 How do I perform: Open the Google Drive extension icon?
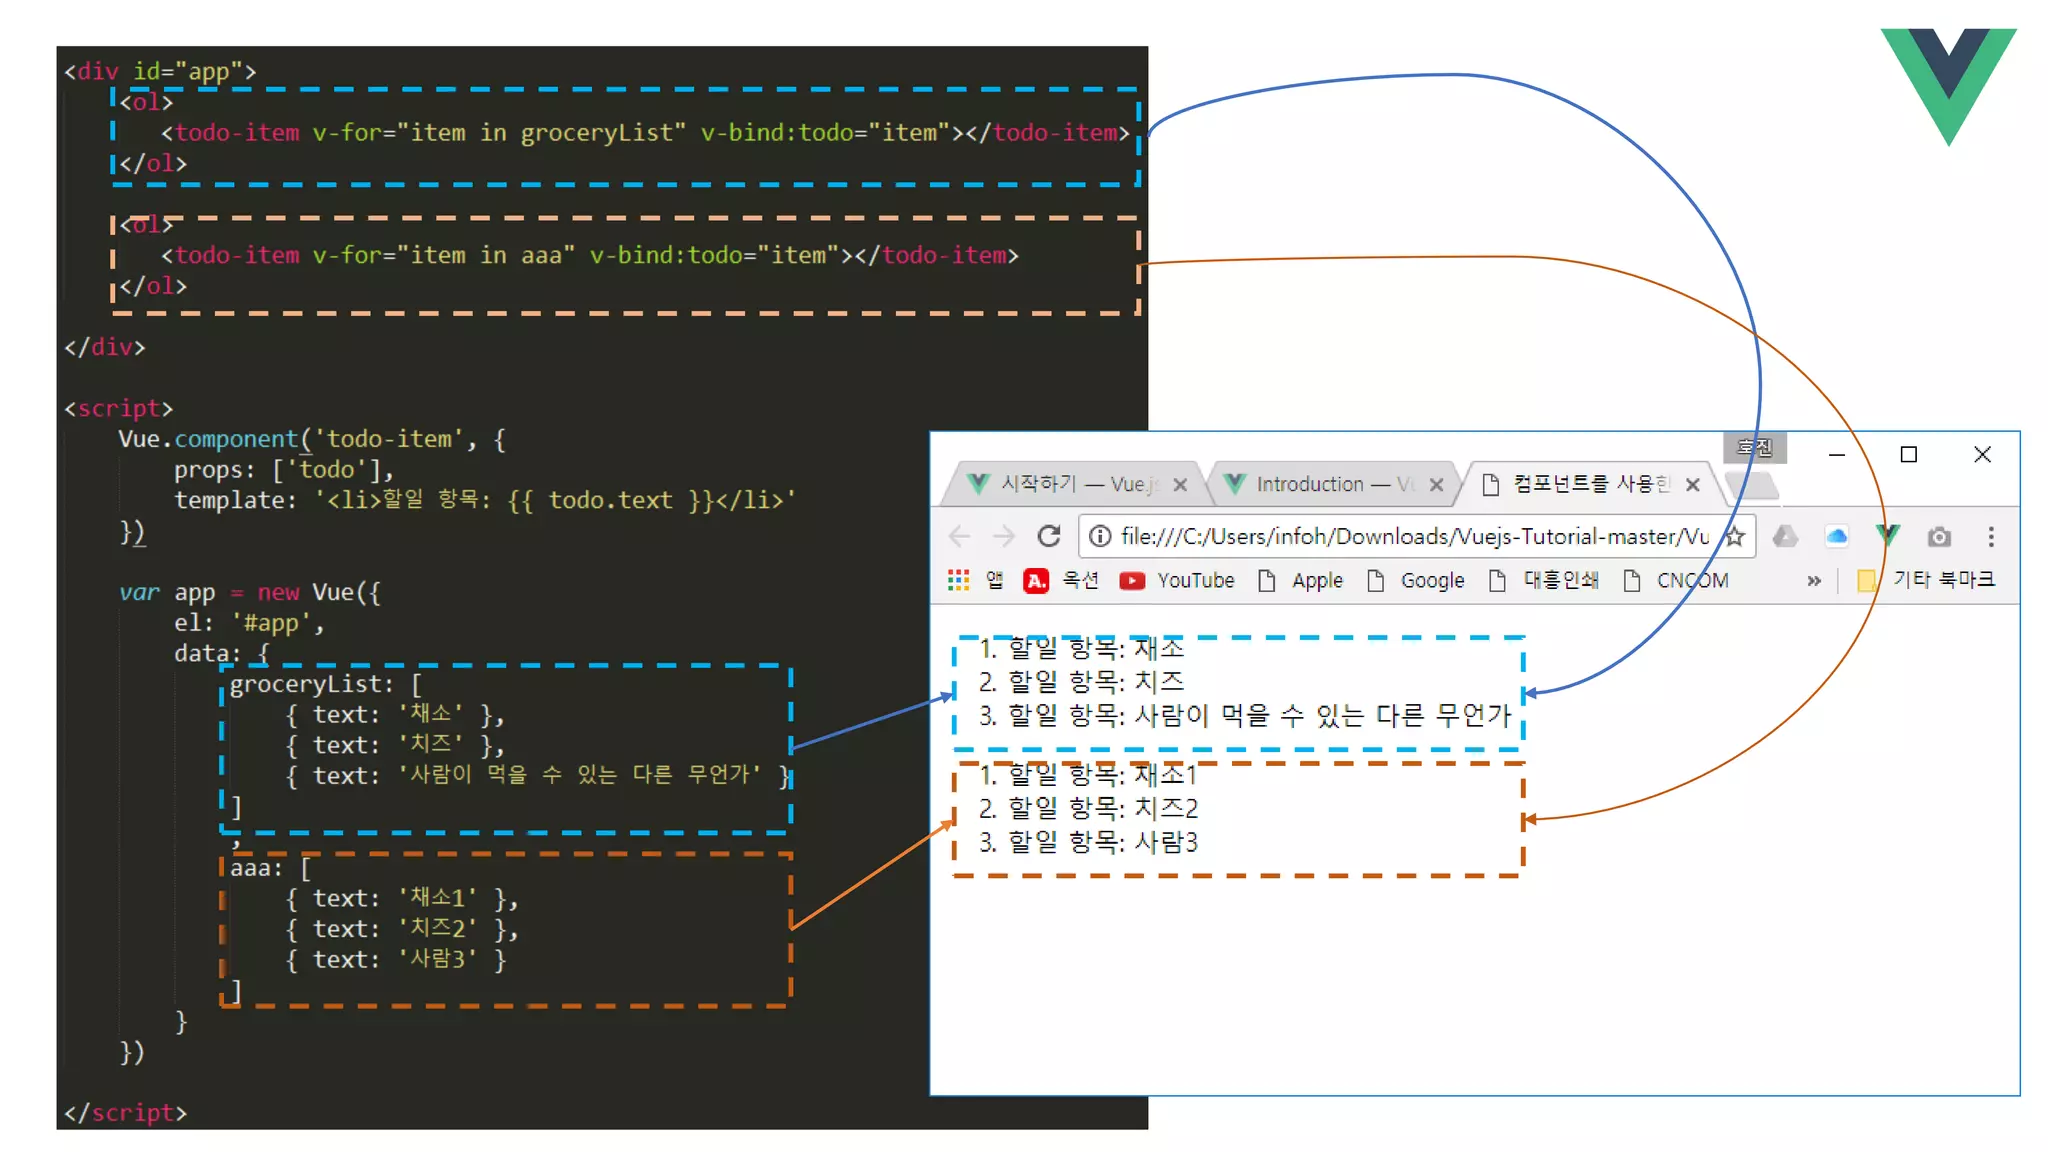(x=1785, y=537)
